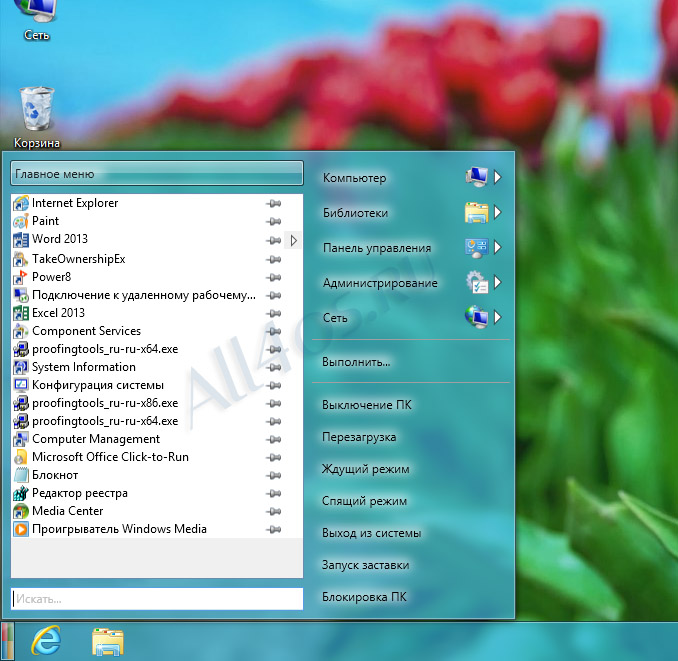Click the Компьютер monitor icon

point(477,177)
